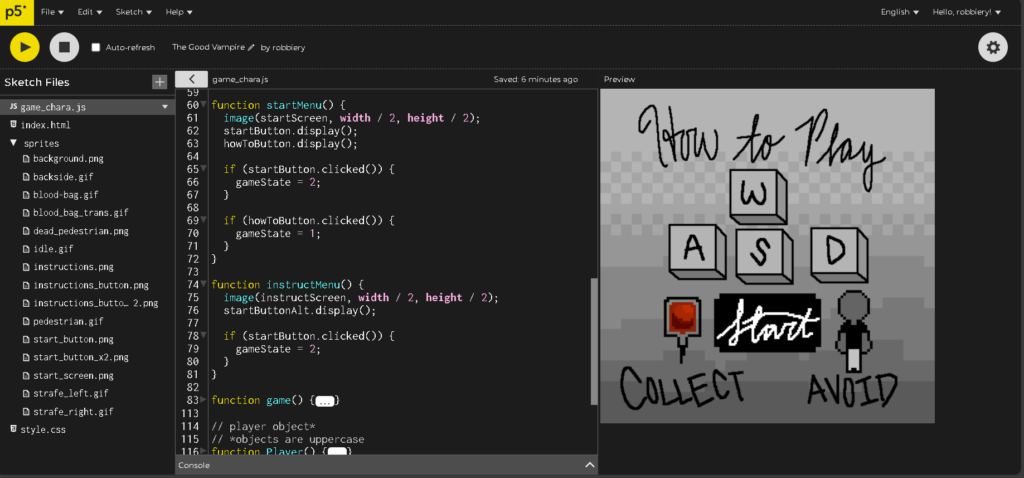Open the Hello, robbiery! account menu

click(967, 12)
